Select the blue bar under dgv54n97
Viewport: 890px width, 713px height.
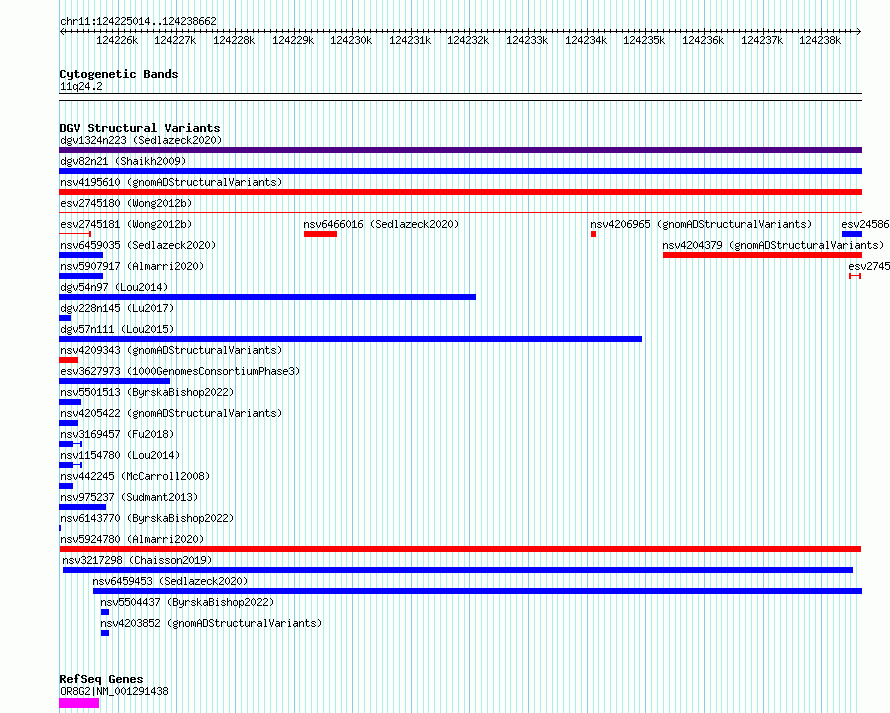tap(267, 297)
